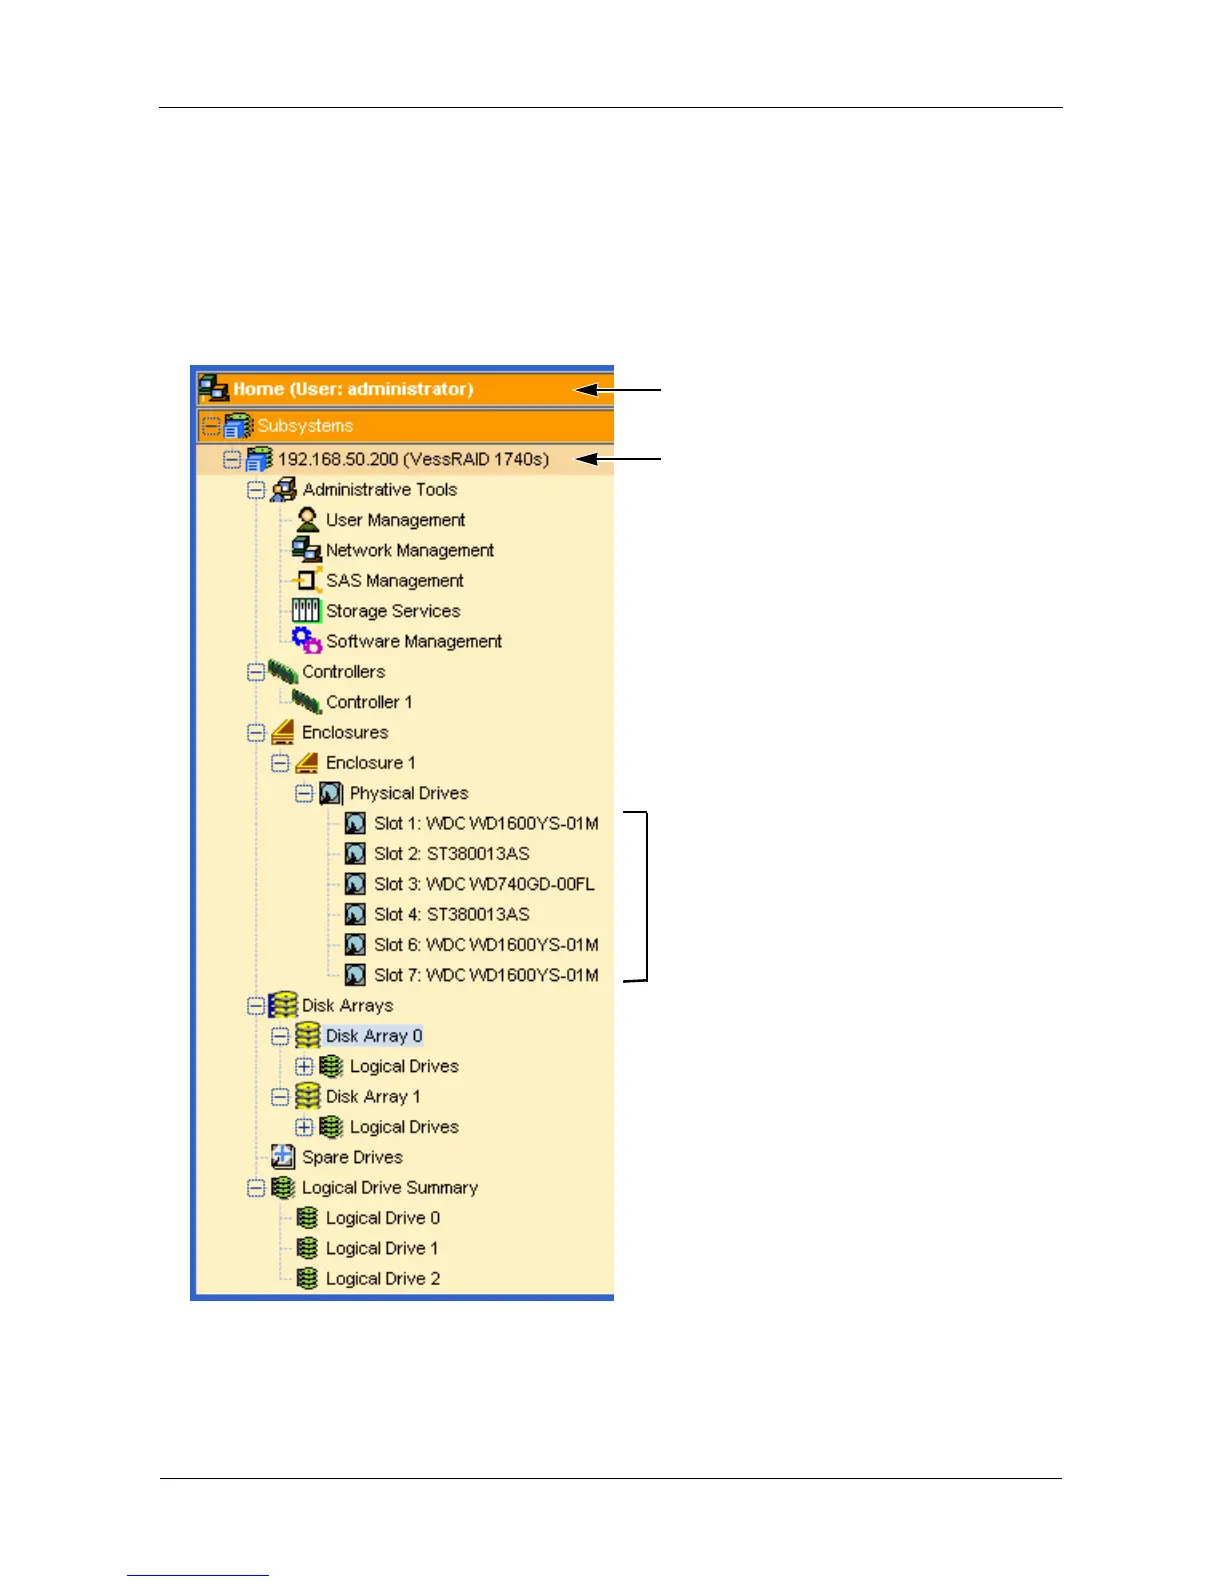The image size is (1224, 1584).
Task: Click the Physical Drives icon
Action: 331,794
